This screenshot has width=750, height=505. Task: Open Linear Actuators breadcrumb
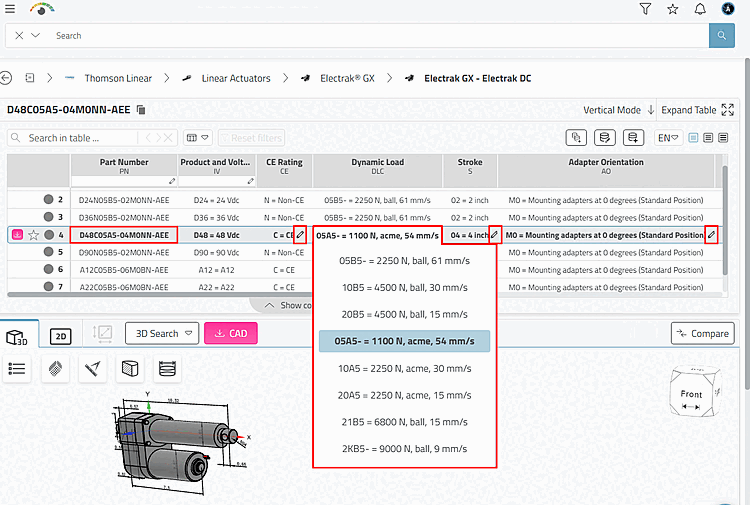tap(236, 78)
